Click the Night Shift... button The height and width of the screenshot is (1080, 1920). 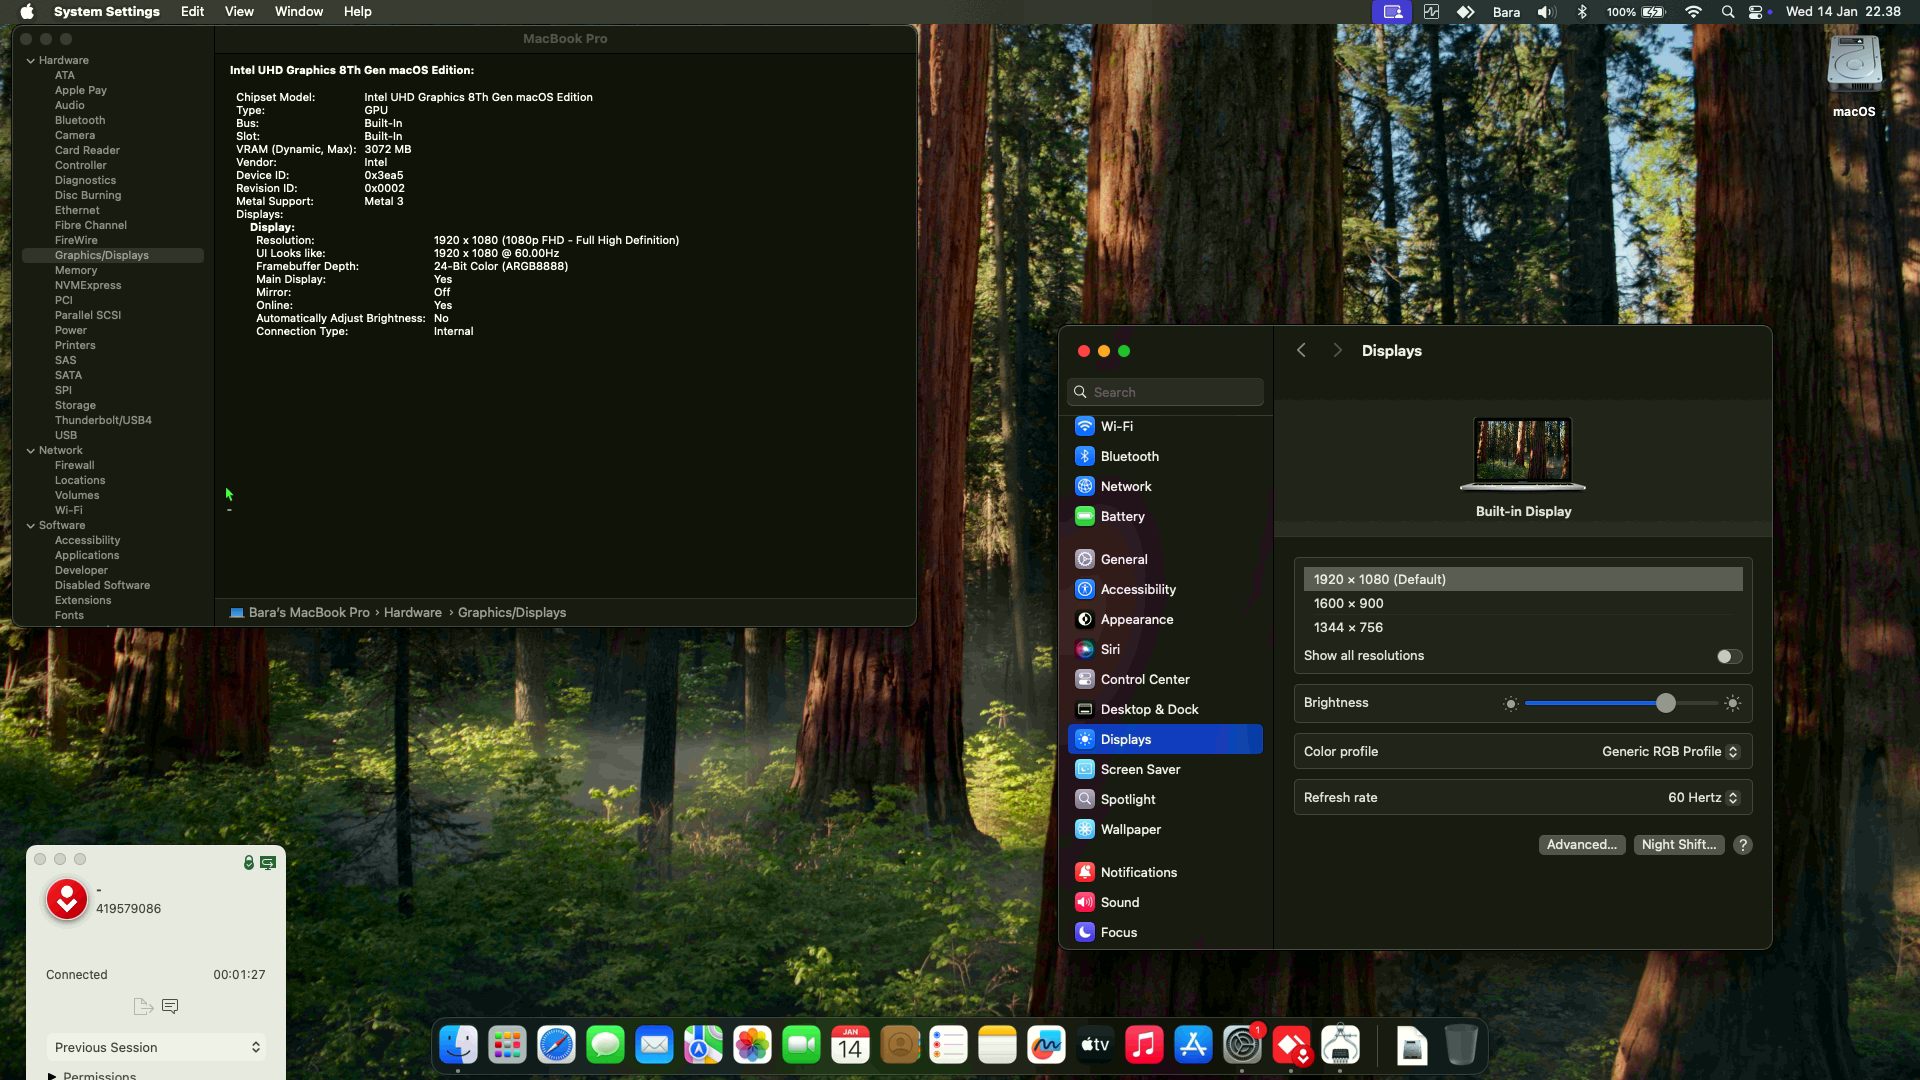(1678, 844)
